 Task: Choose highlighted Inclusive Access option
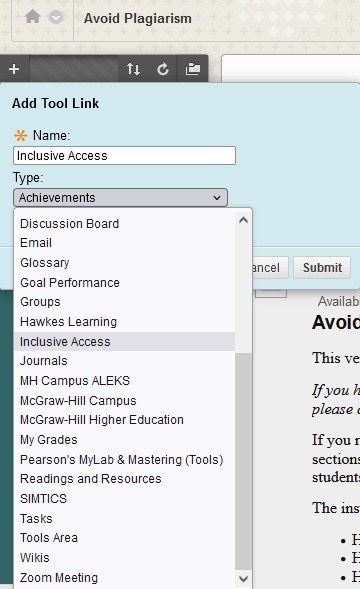point(124,341)
